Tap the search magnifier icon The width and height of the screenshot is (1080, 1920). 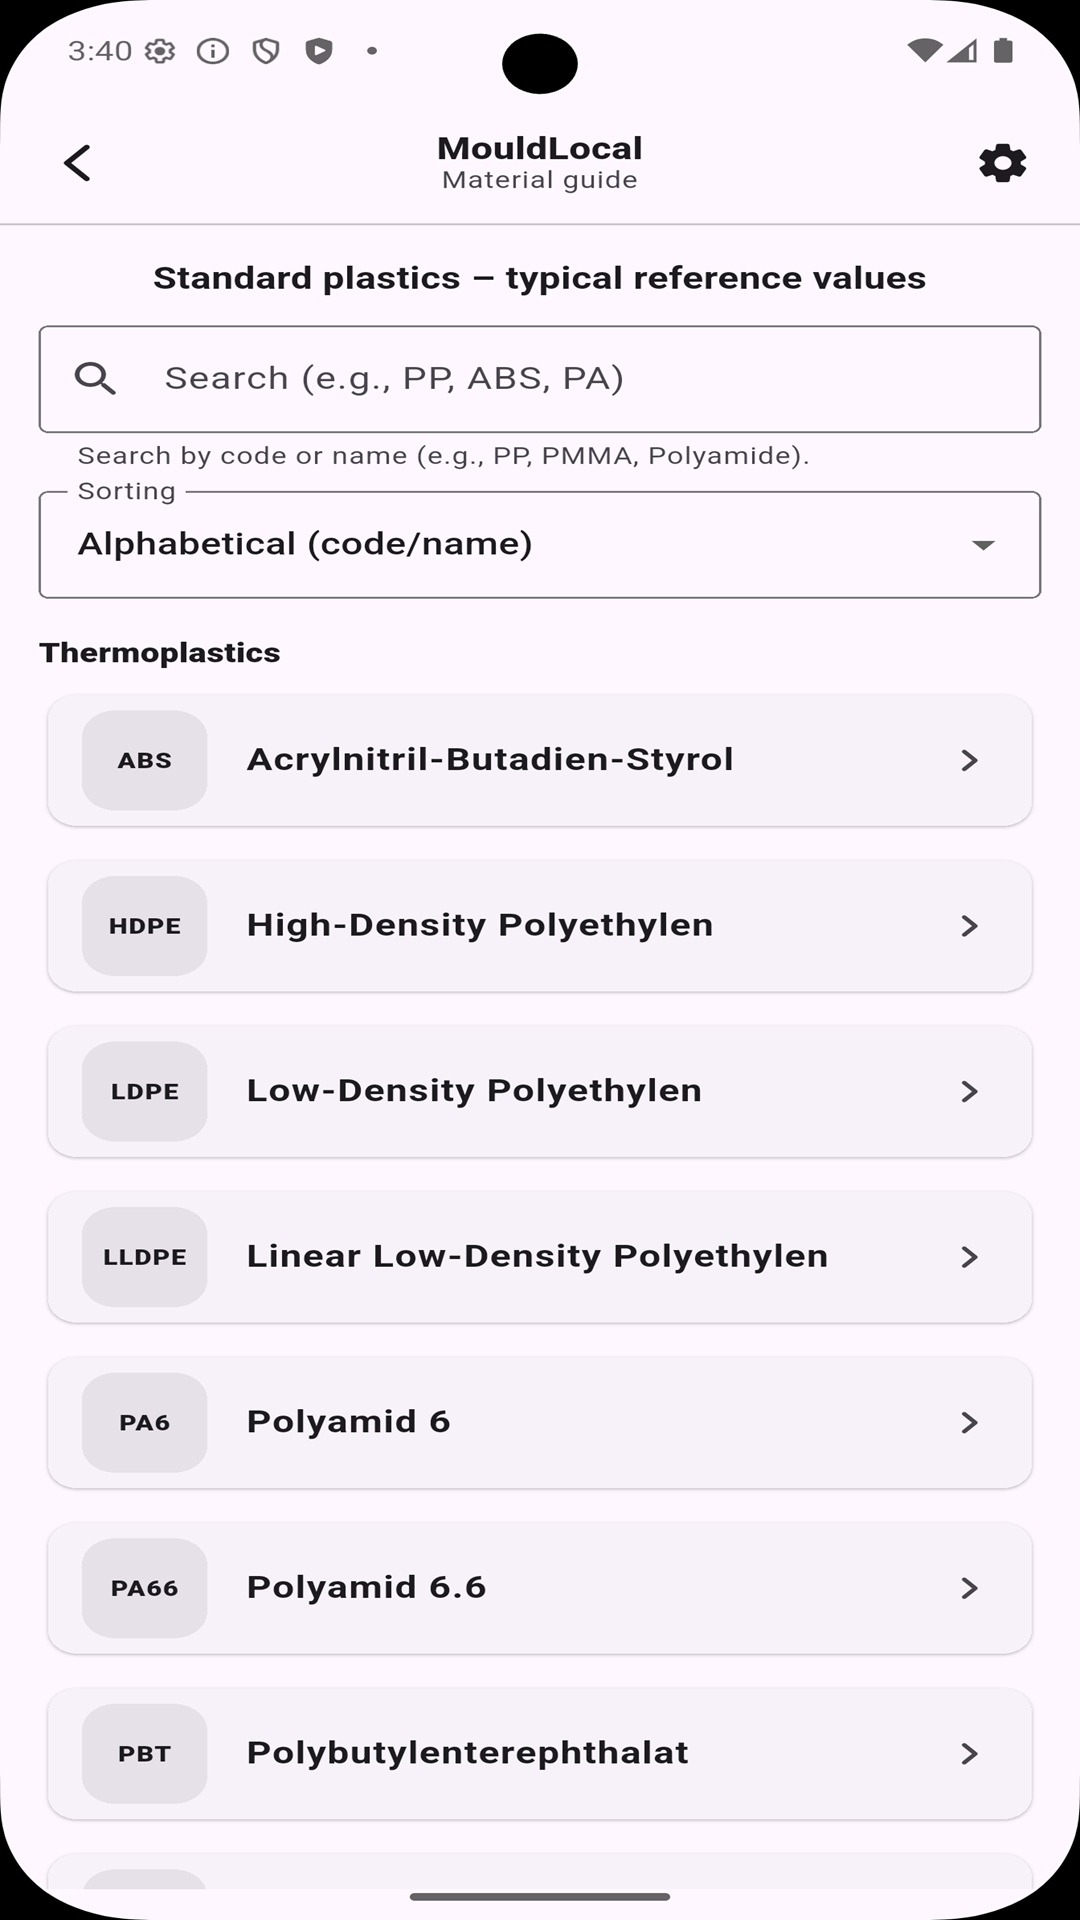(x=95, y=379)
